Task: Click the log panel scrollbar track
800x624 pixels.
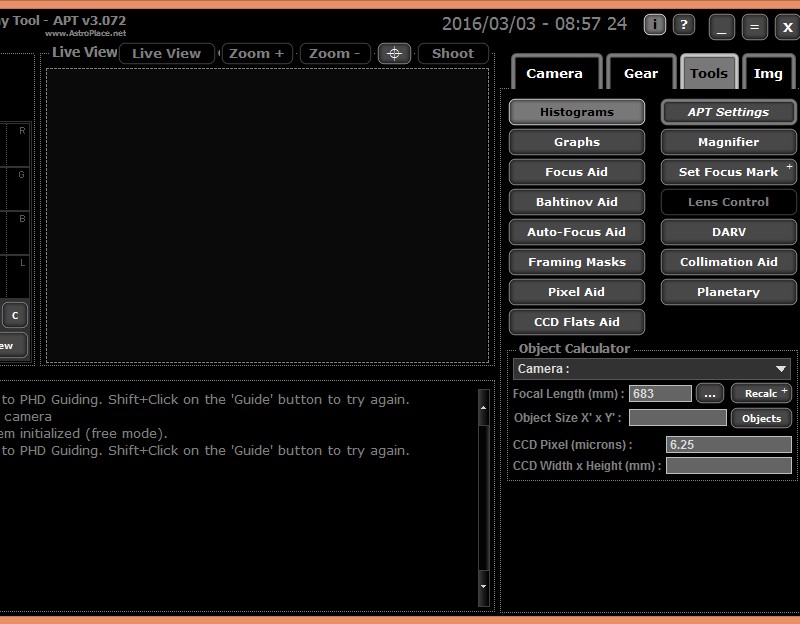Action: pyautogui.click(x=483, y=497)
